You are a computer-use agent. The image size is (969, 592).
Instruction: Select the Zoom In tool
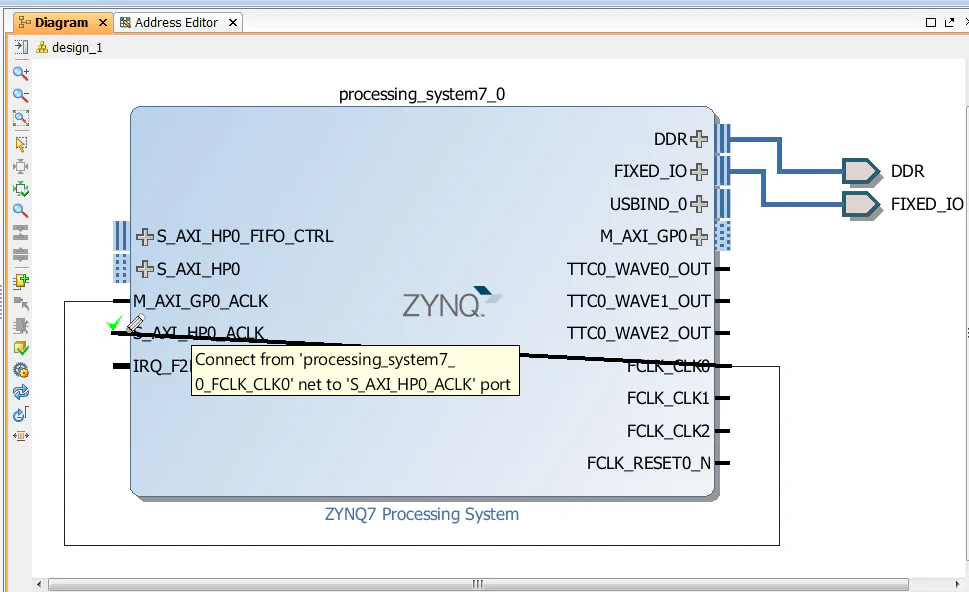[20, 72]
